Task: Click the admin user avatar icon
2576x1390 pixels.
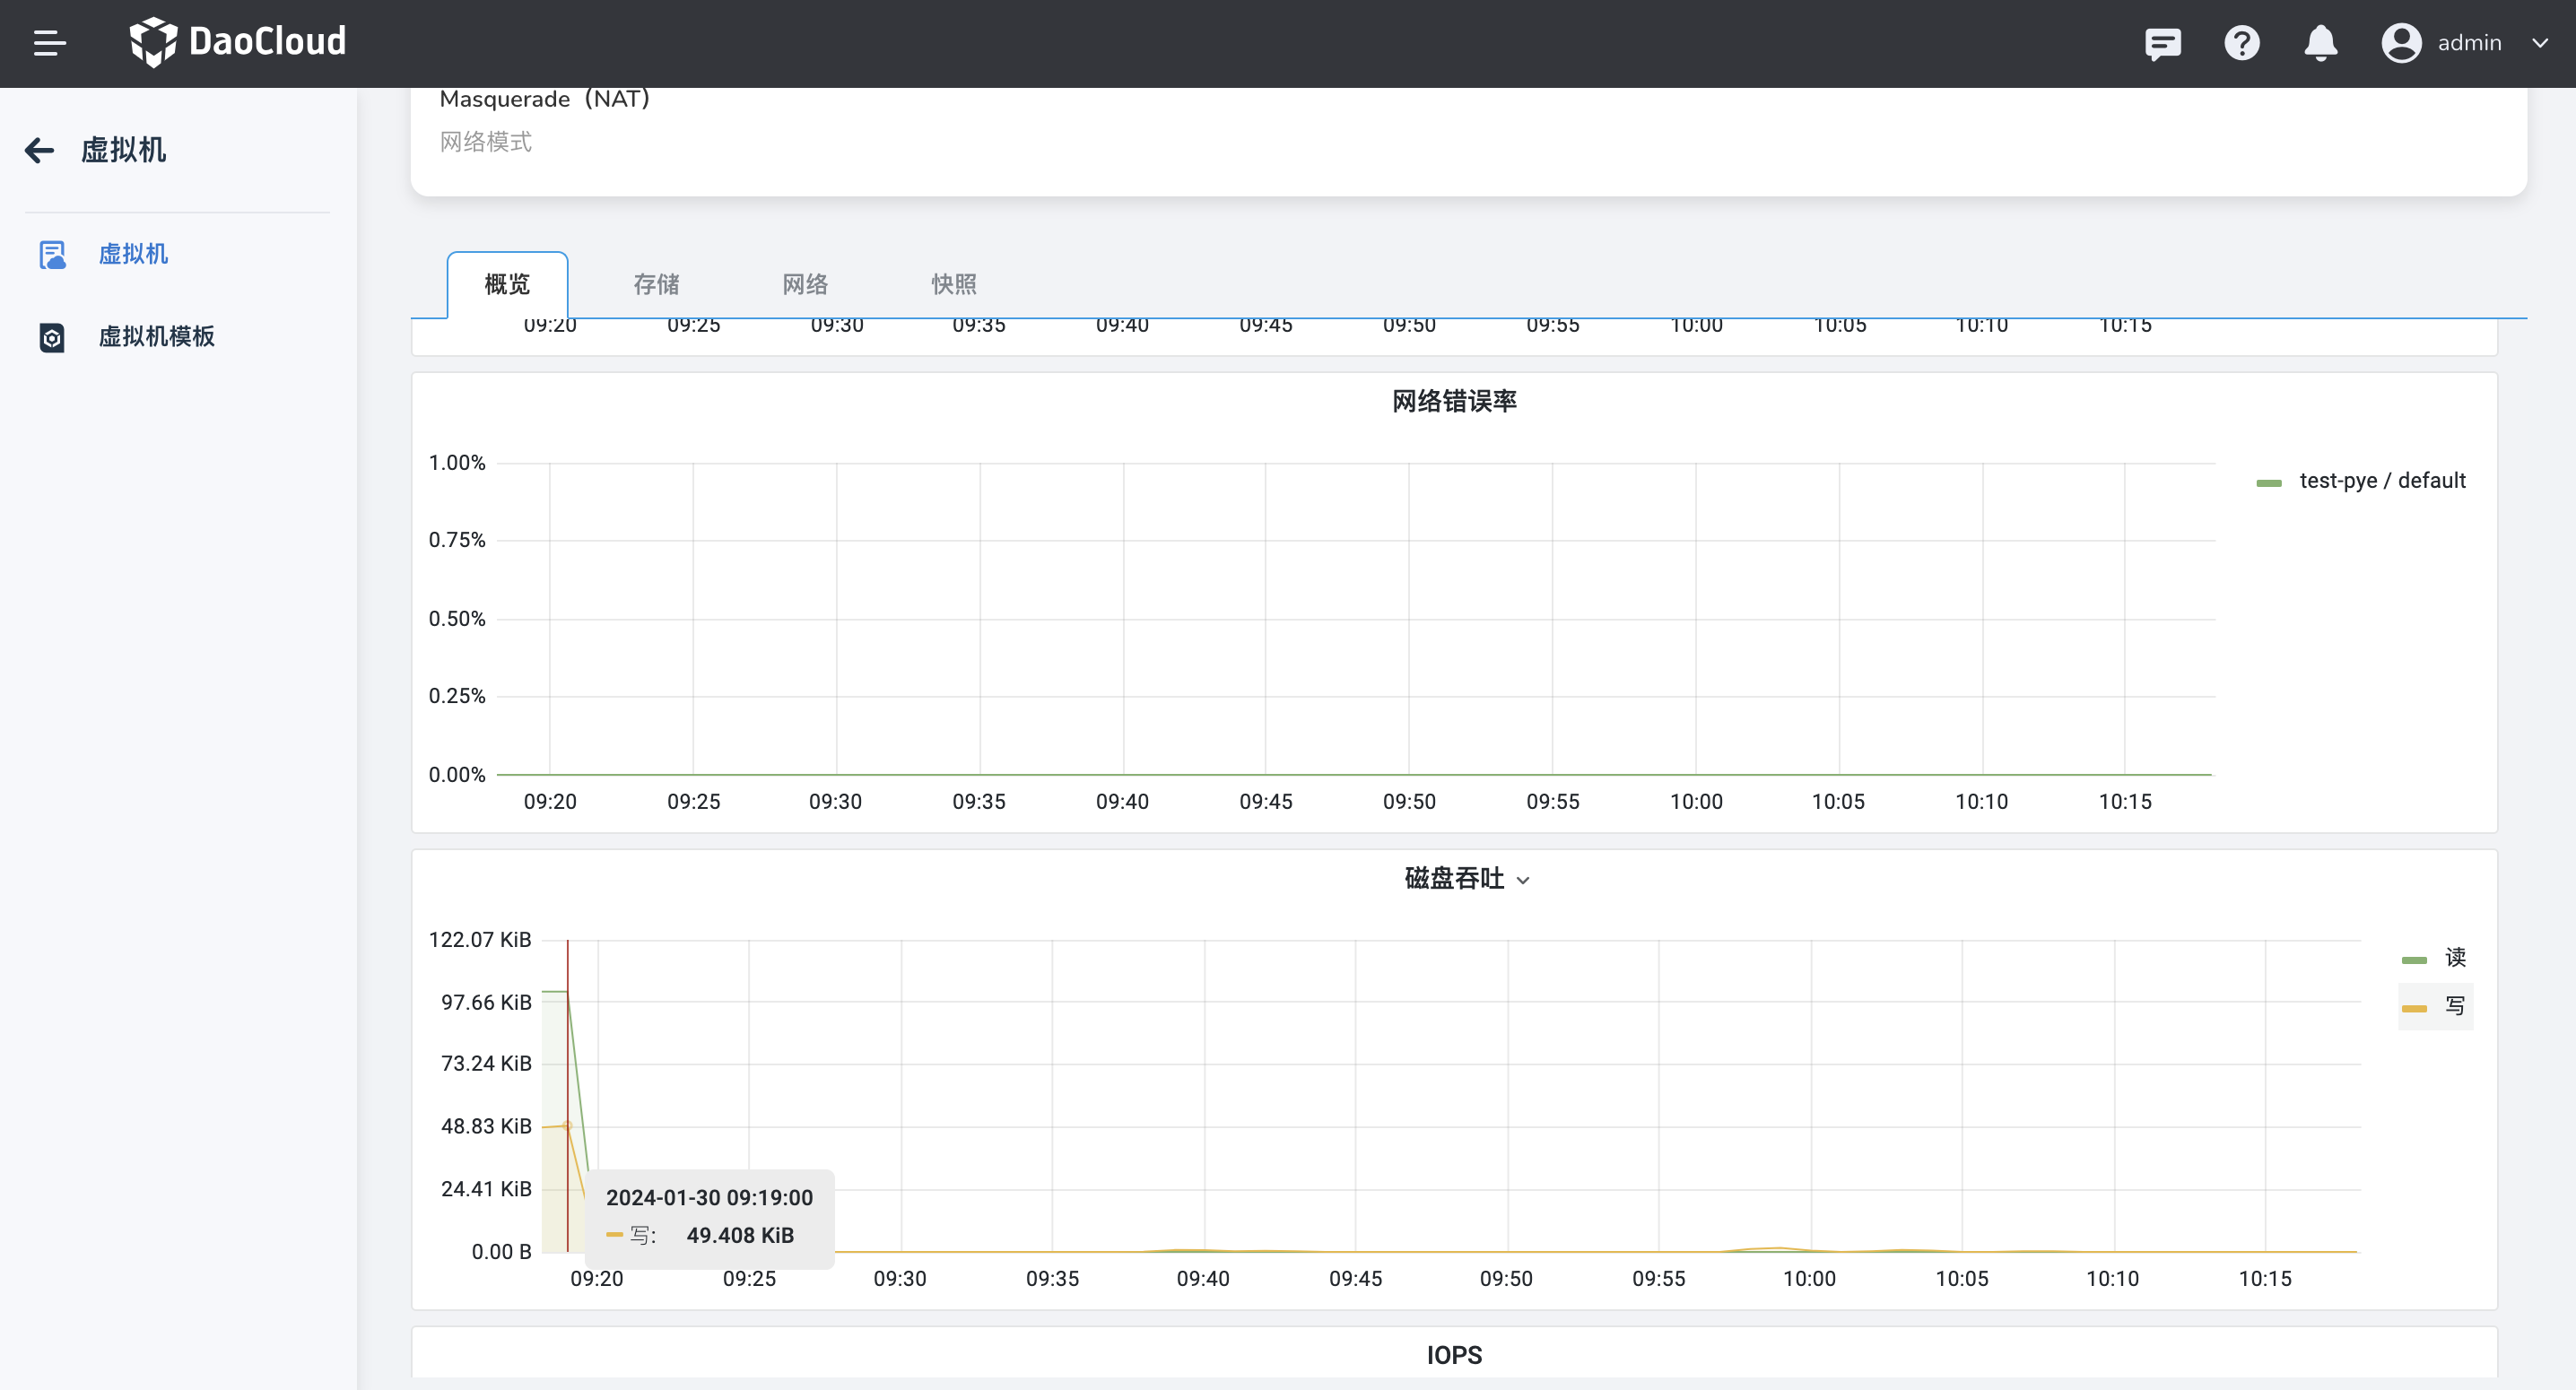Action: tap(2400, 43)
